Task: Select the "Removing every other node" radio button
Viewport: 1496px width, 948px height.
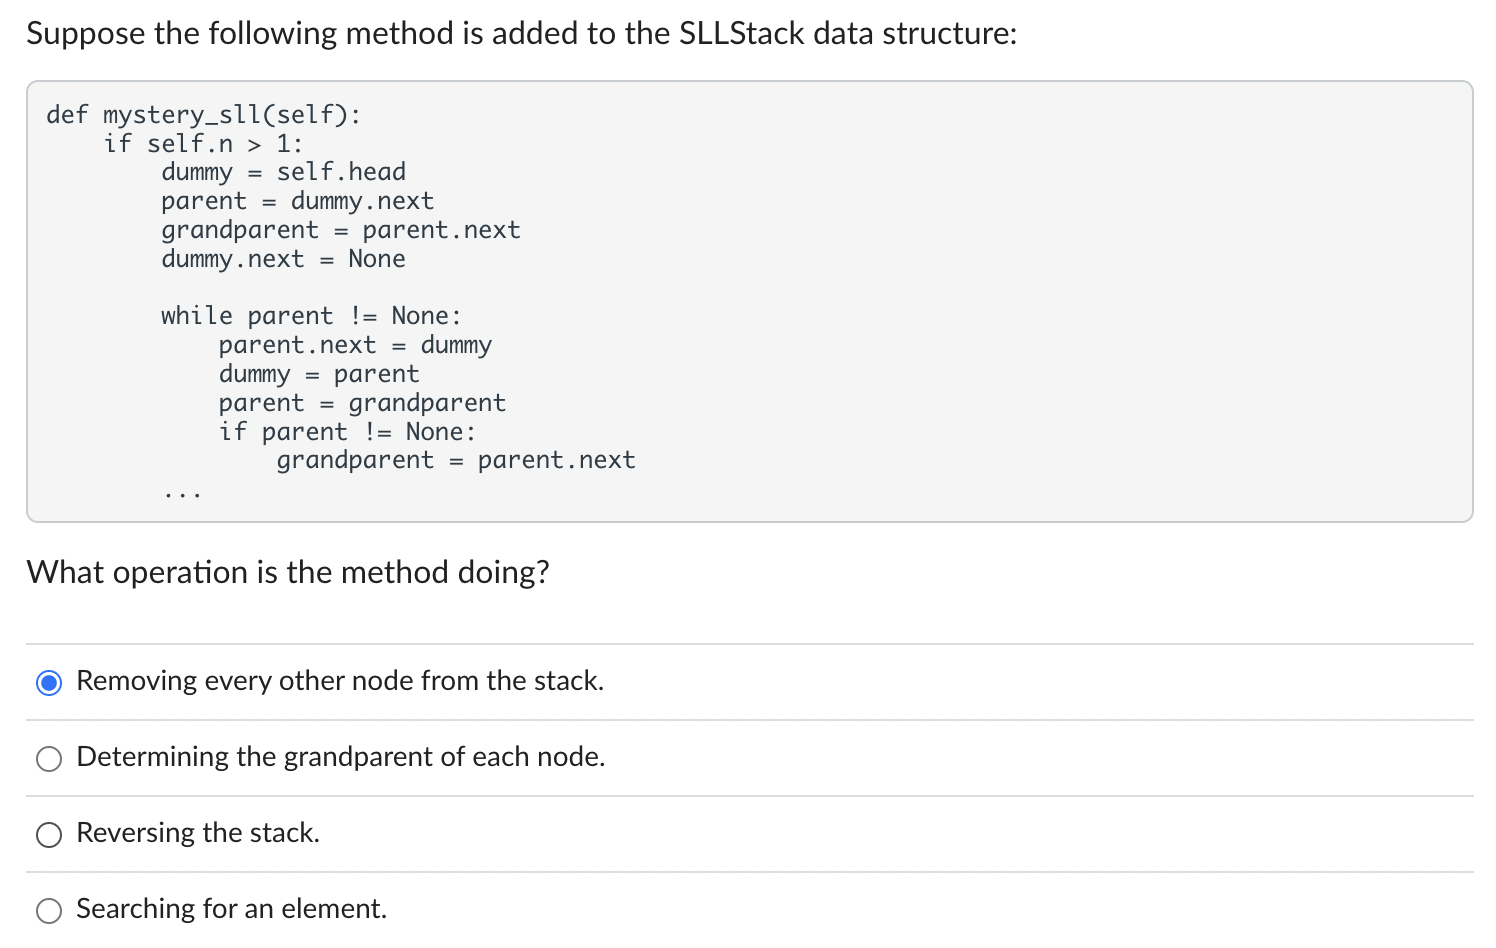Action: [49, 683]
